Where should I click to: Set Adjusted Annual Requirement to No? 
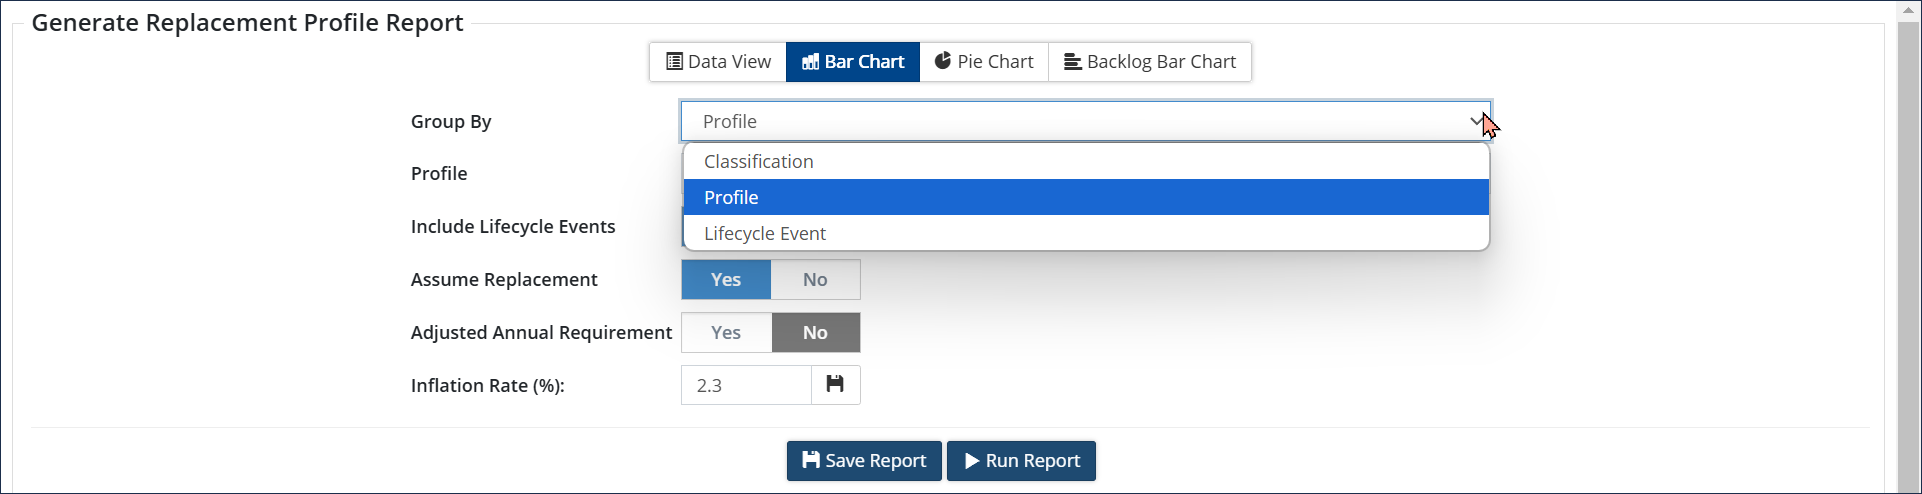point(815,333)
